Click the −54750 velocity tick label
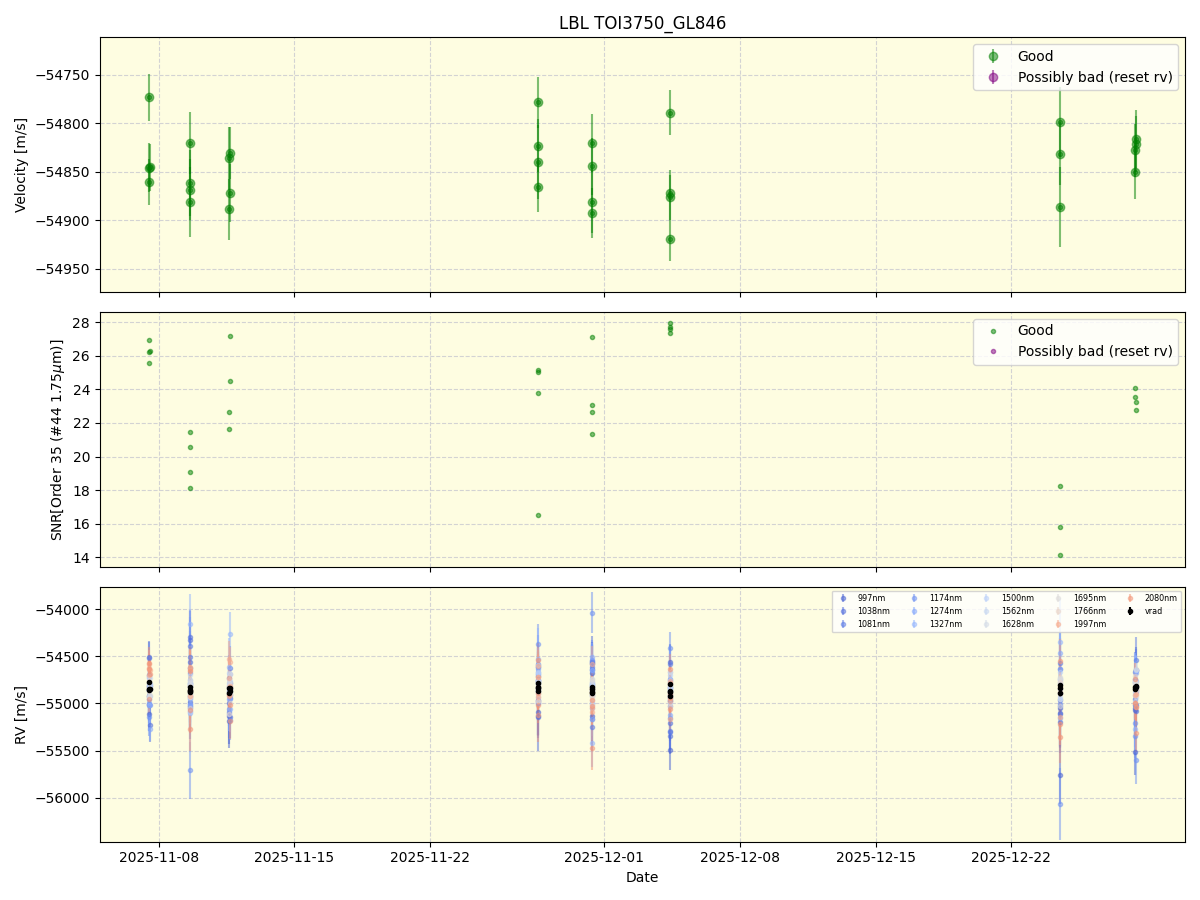This screenshot has height=900, width=1200. (63, 75)
